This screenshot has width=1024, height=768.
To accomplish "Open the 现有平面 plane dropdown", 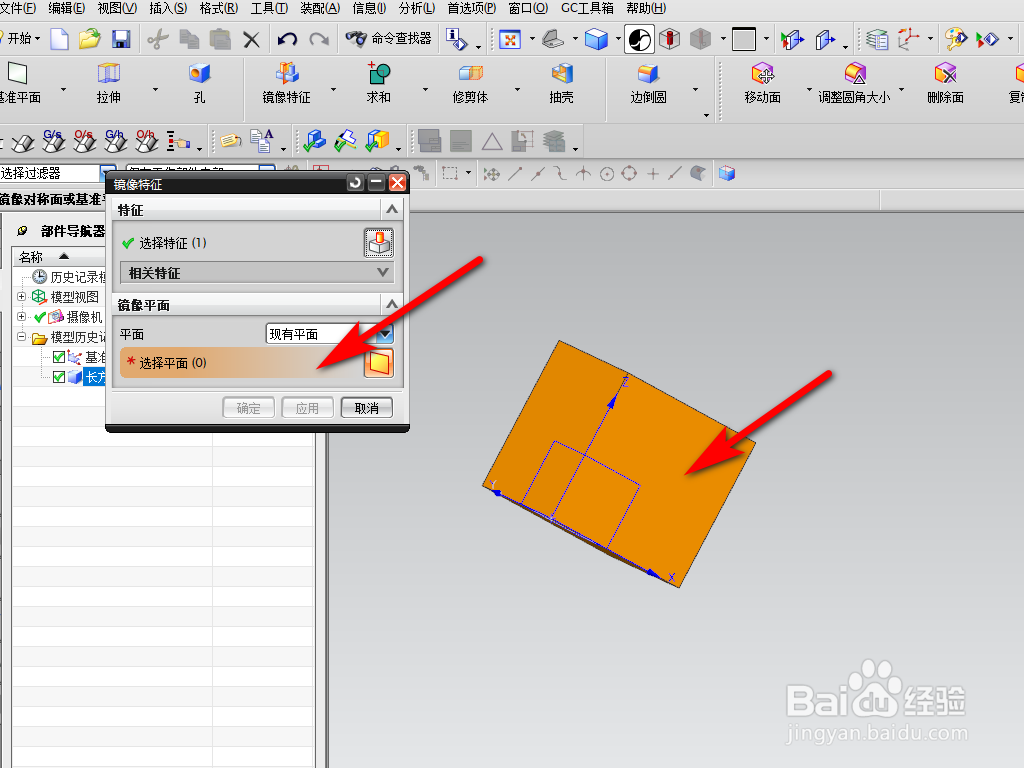I will [383, 332].
